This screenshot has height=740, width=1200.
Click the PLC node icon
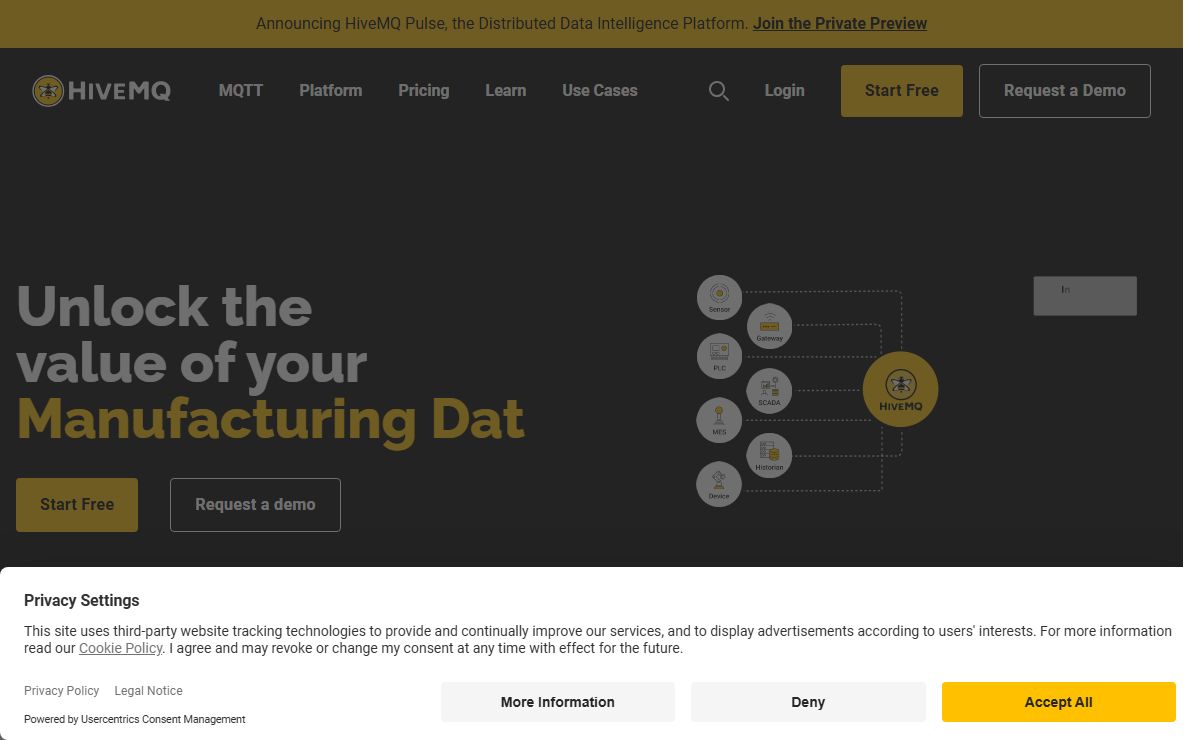(x=719, y=356)
